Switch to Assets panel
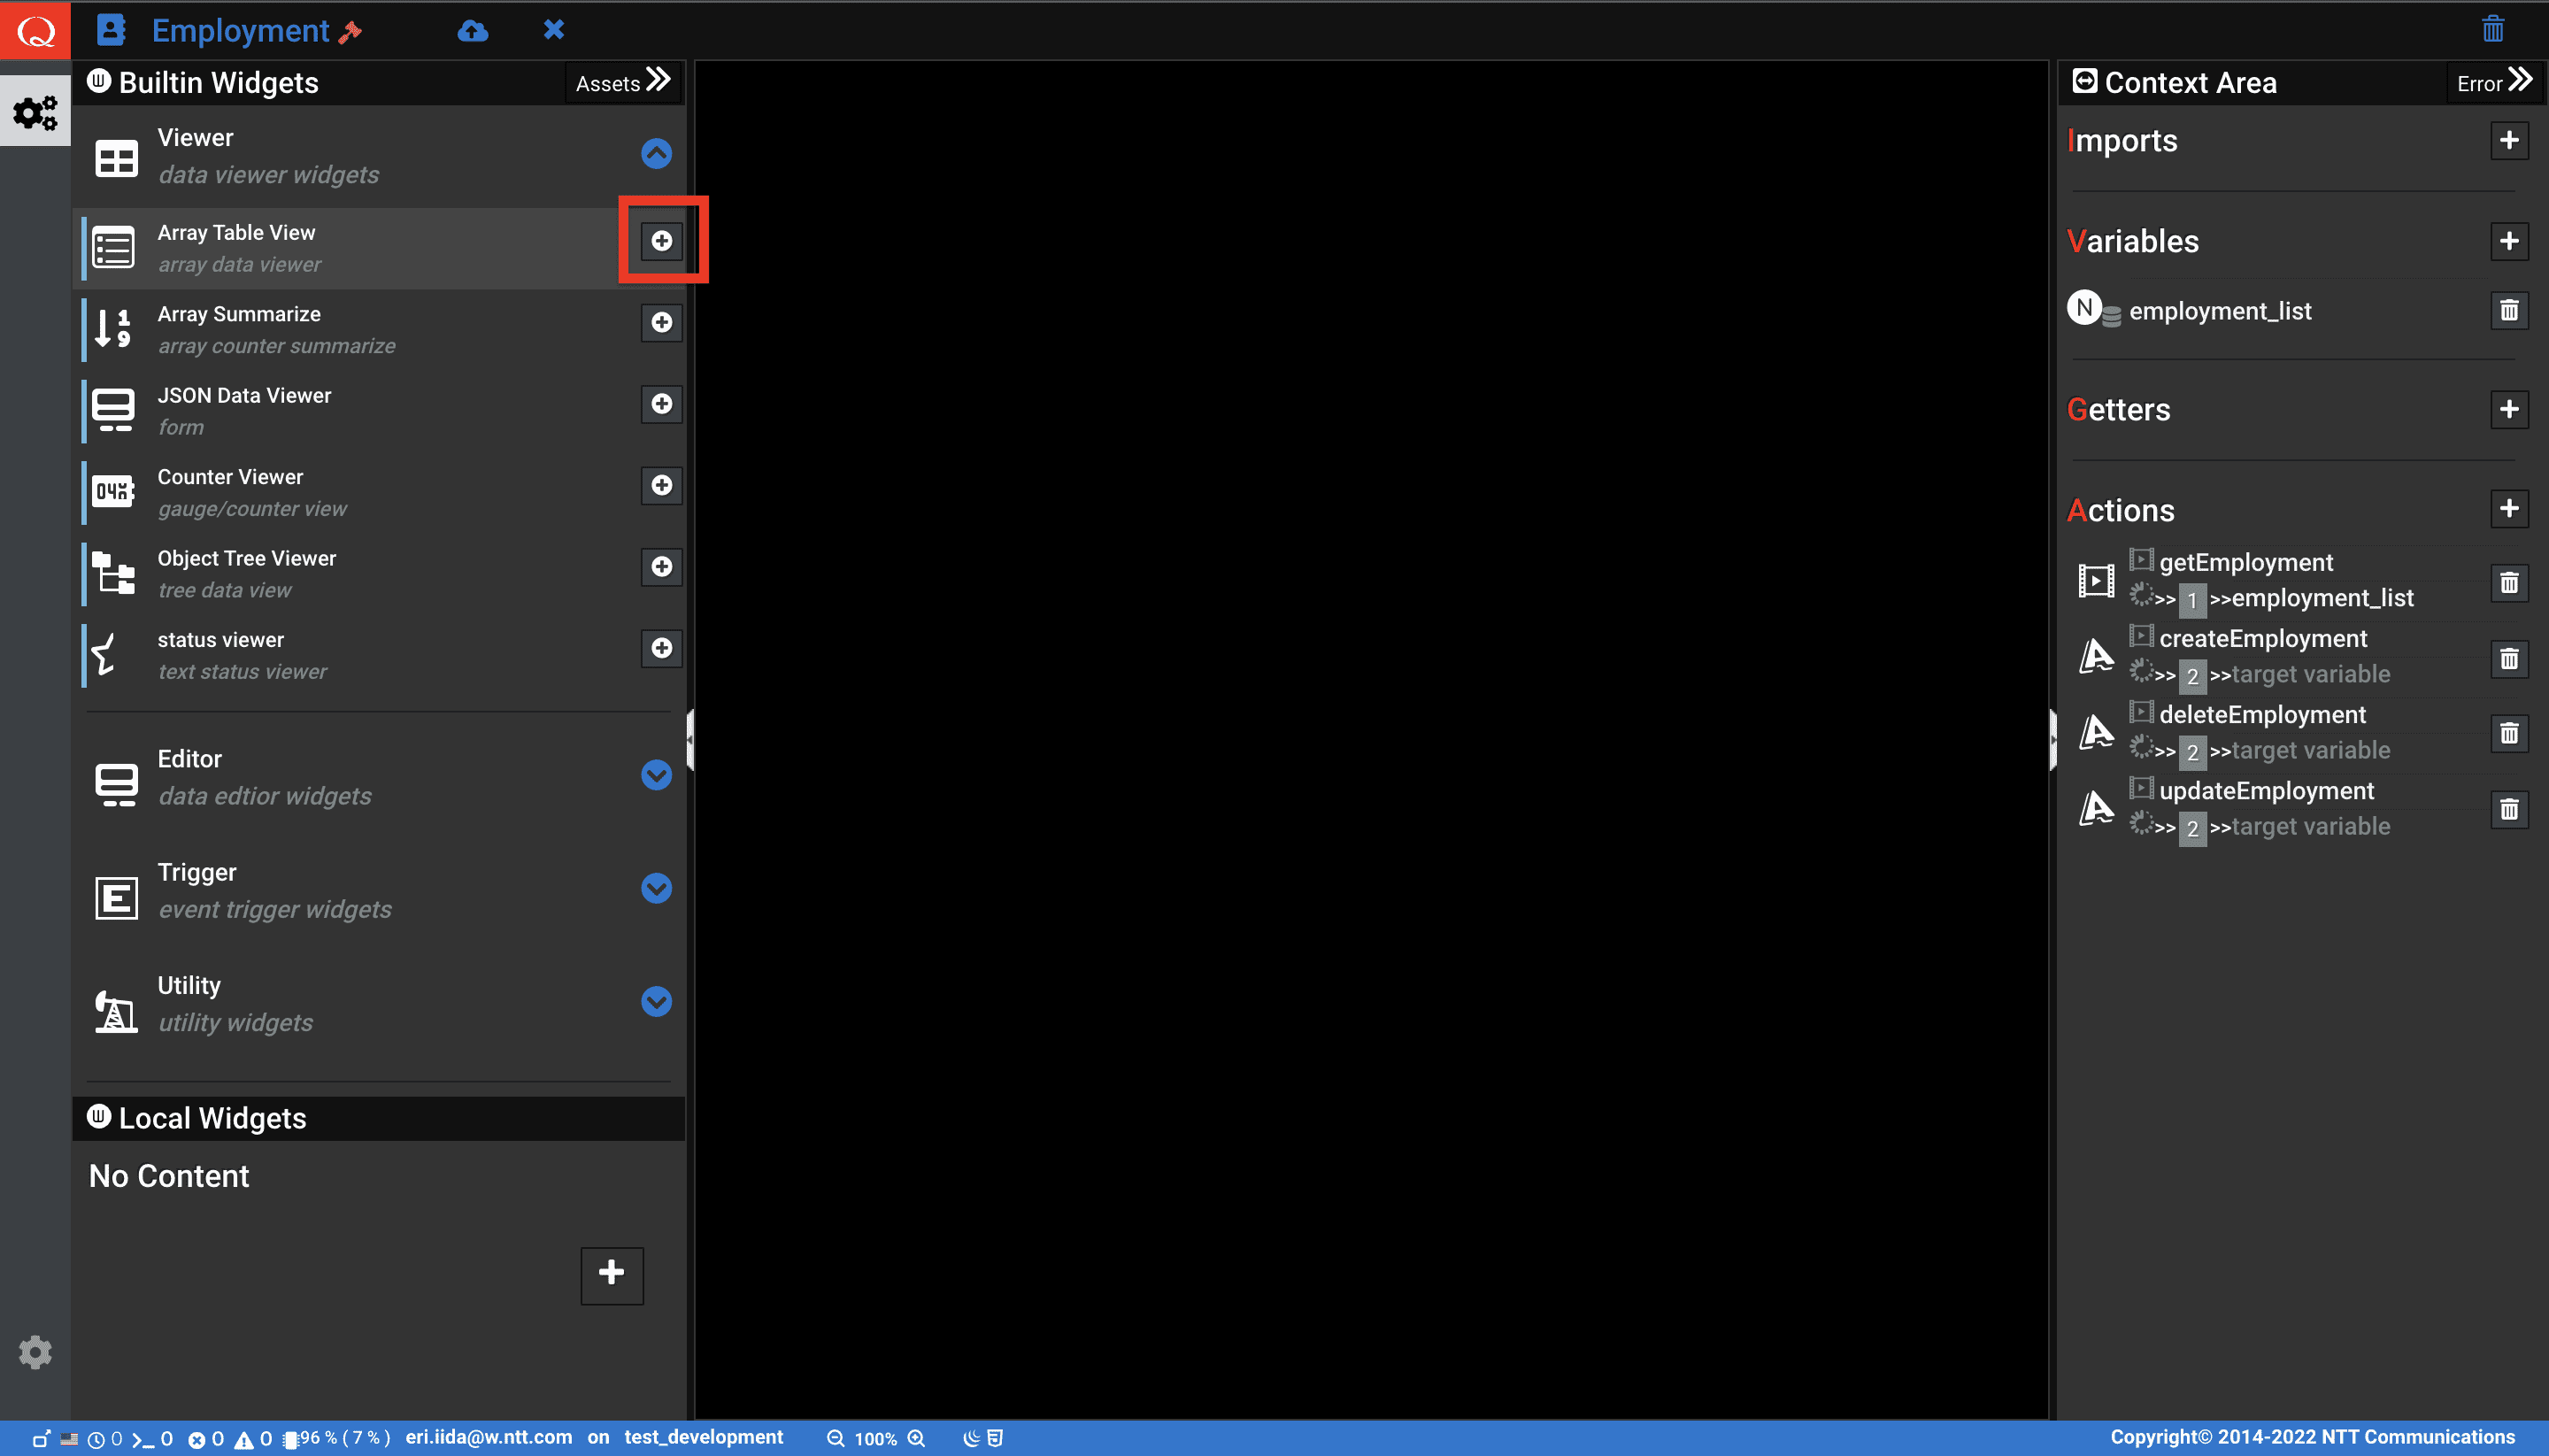 [x=623, y=82]
